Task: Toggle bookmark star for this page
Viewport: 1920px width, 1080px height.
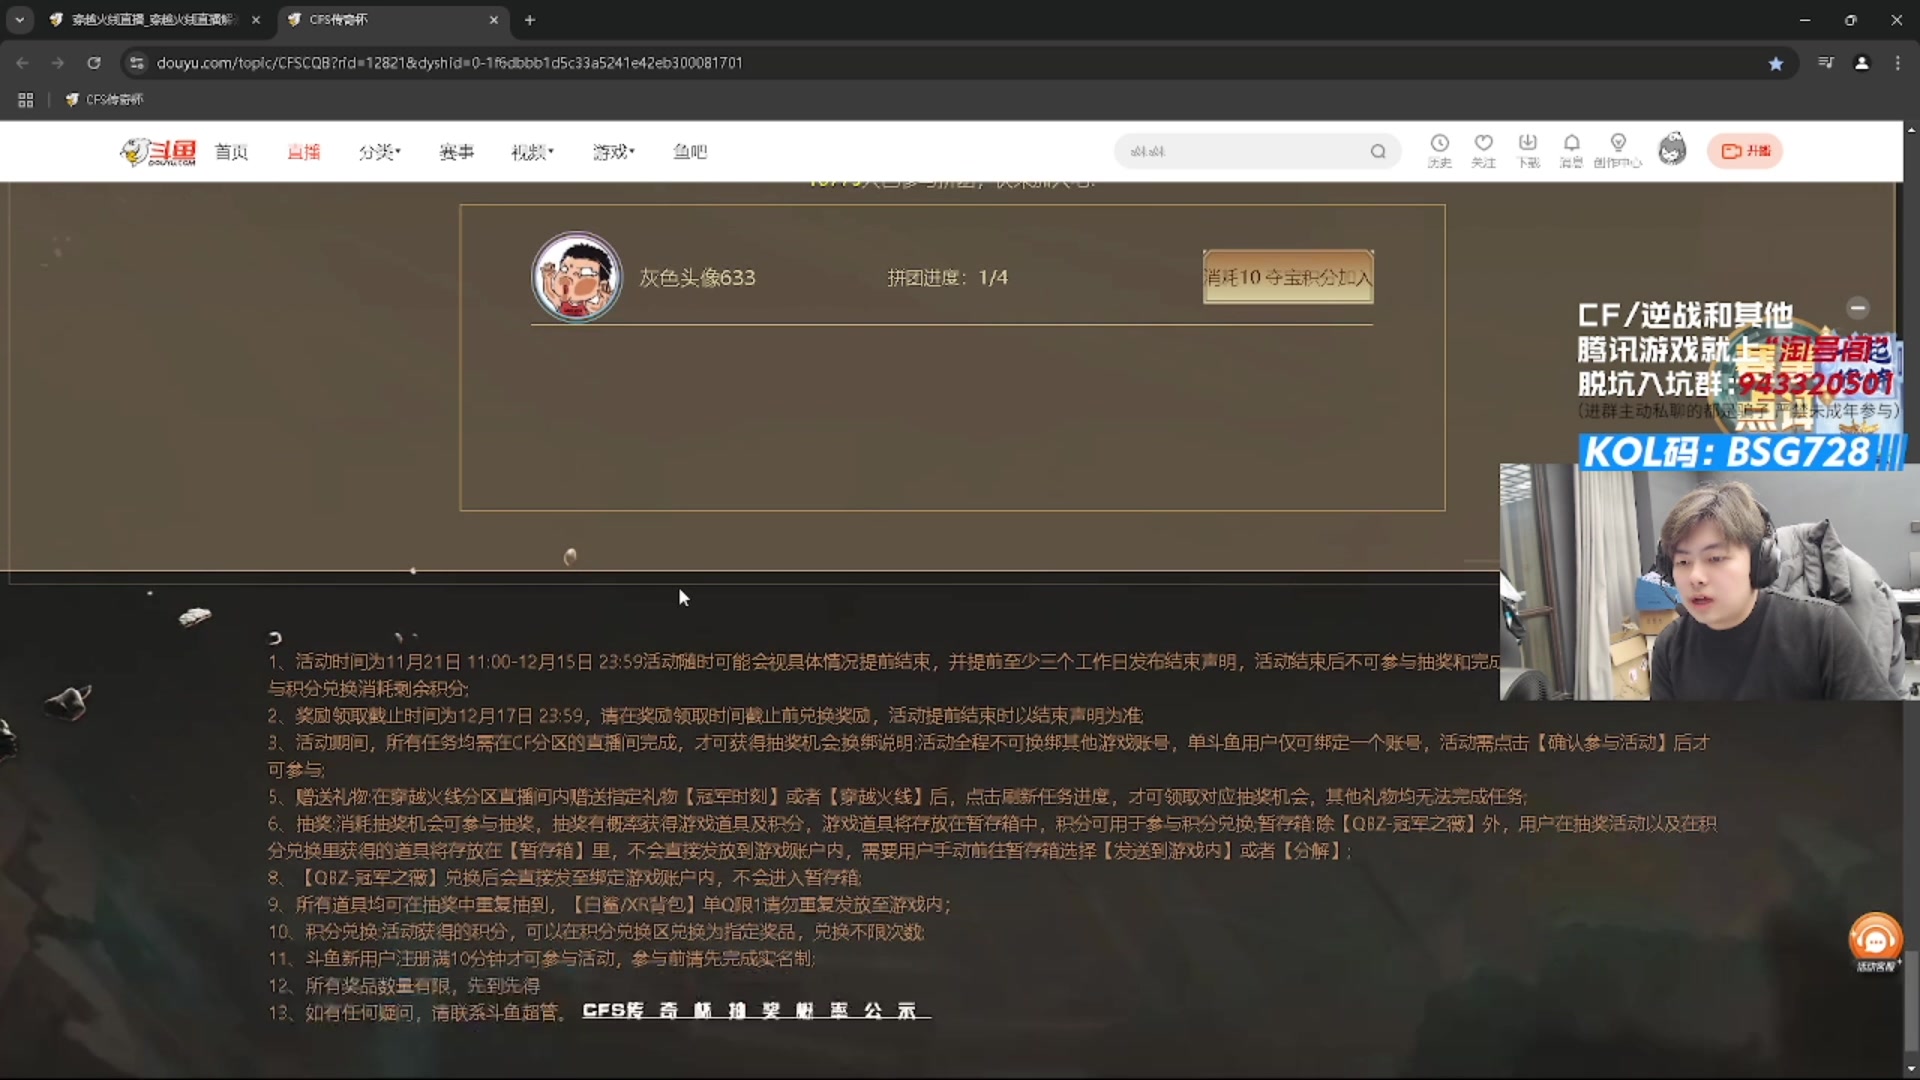Action: coord(1776,63)
